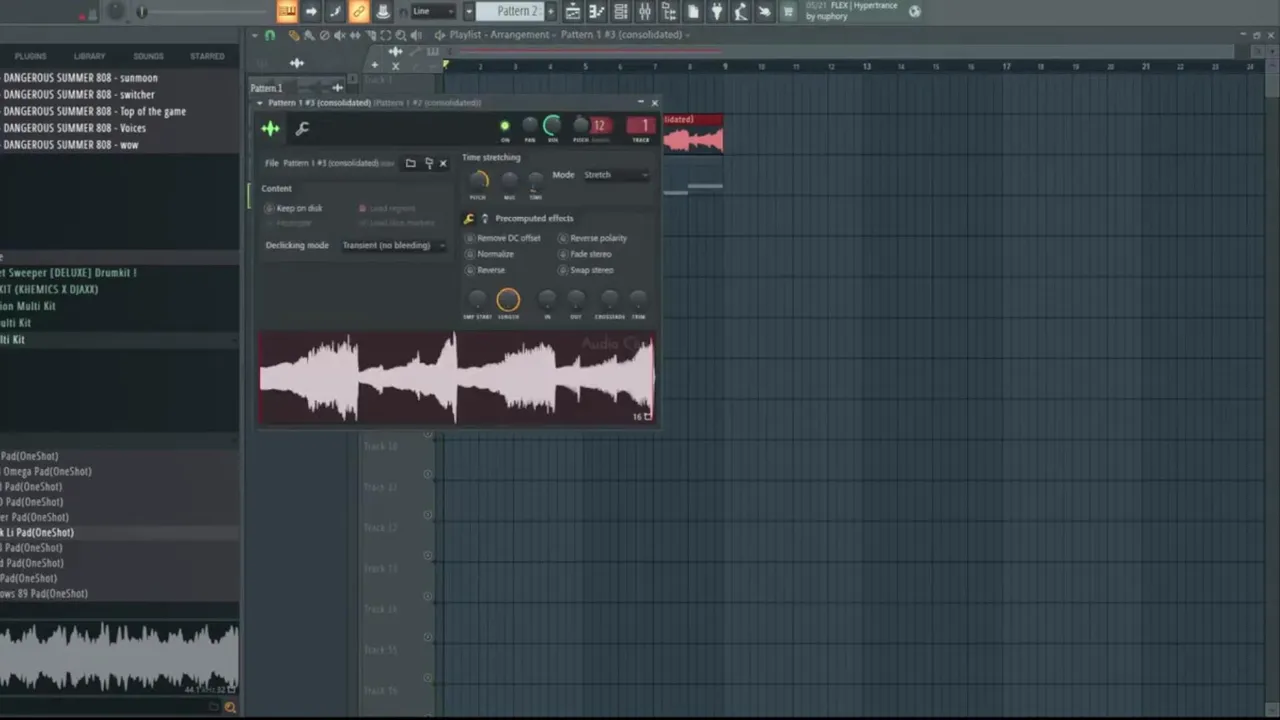Enable Normalize effect

point(490,254)
